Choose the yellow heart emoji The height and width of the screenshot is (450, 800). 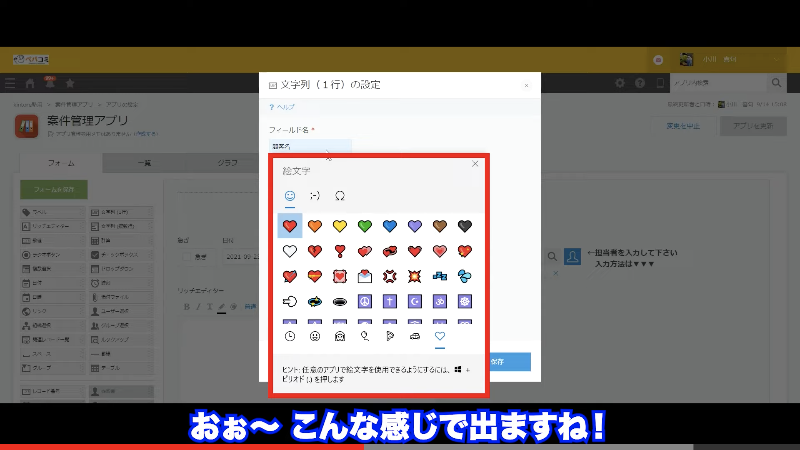[340, 226]
